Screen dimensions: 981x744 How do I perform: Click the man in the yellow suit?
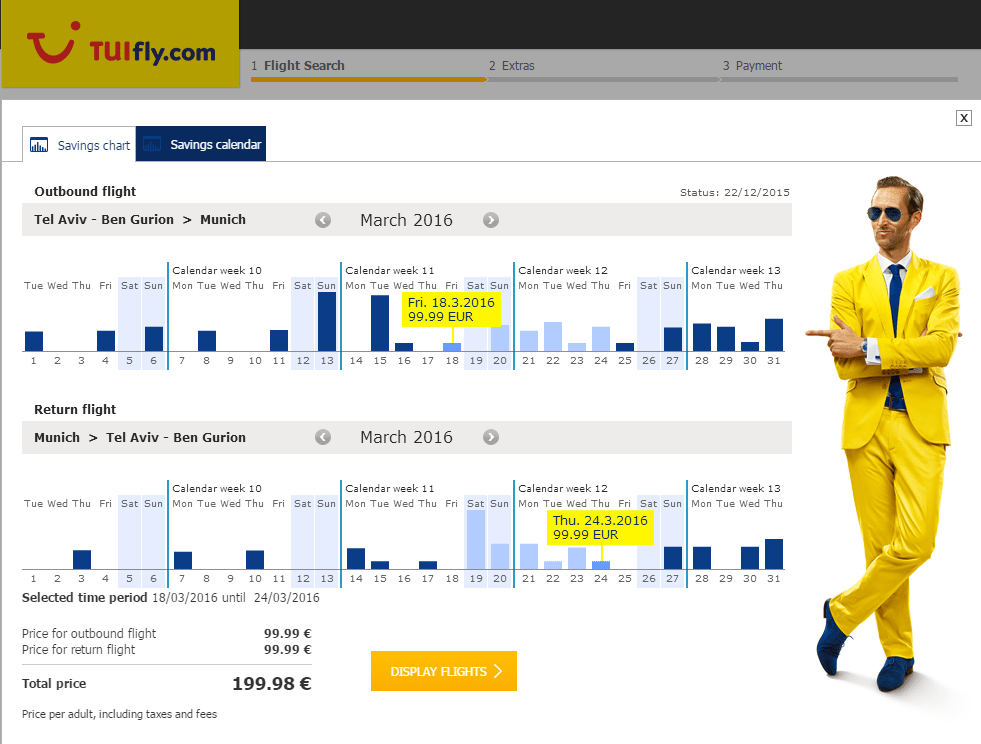[885, 432]
